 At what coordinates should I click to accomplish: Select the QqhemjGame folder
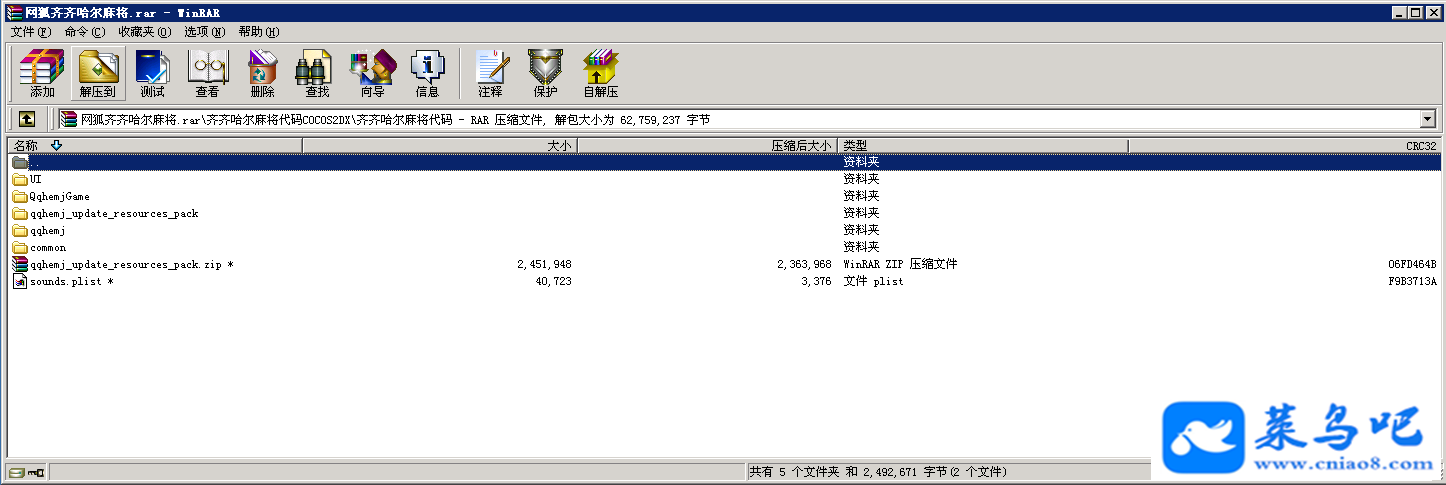coord(60,196)
